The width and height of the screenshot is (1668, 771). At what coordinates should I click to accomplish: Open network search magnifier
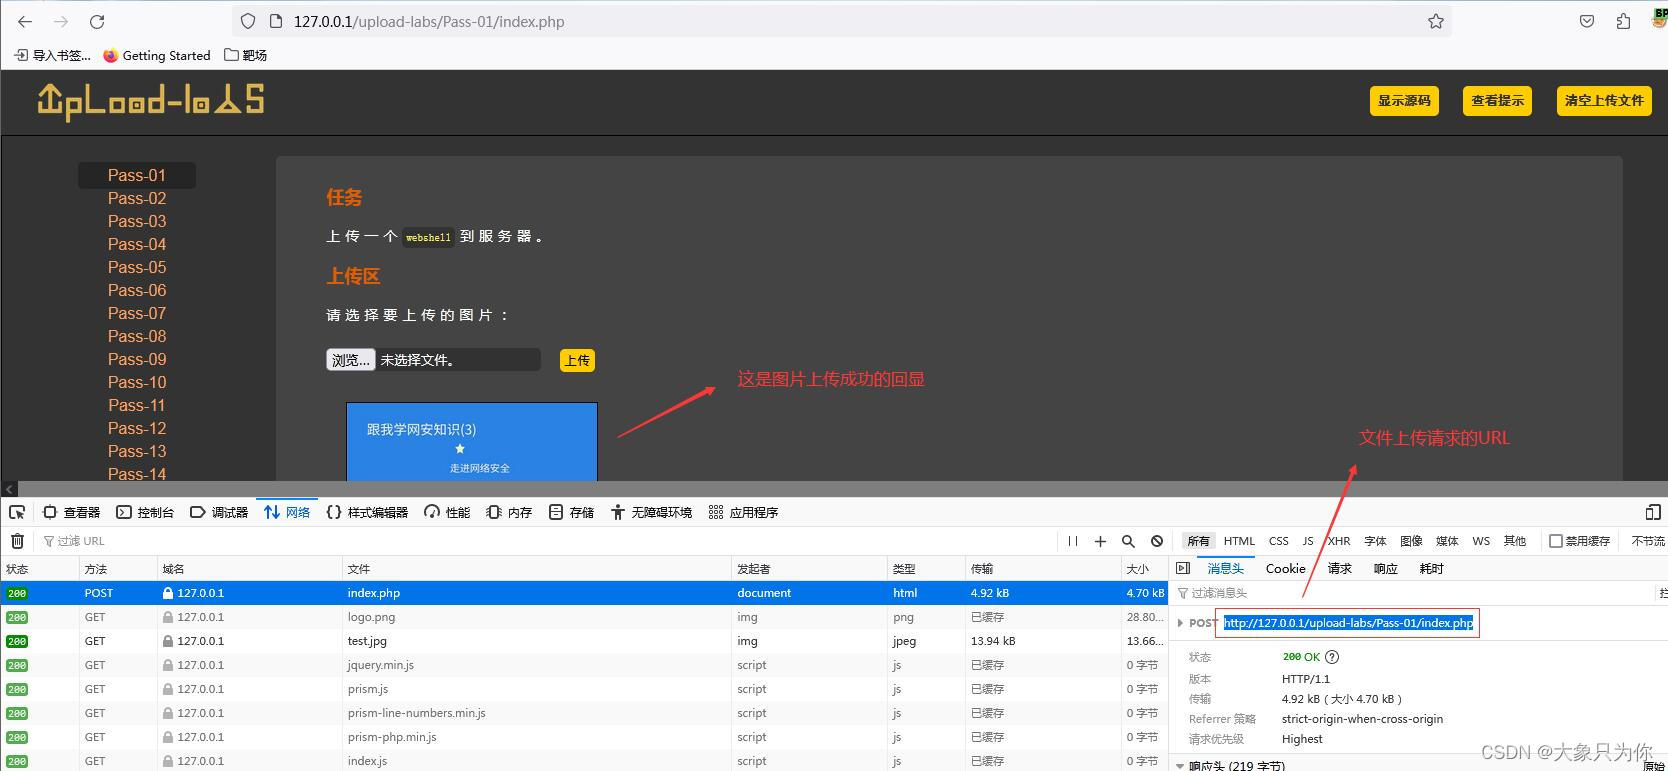(1128, 541)
